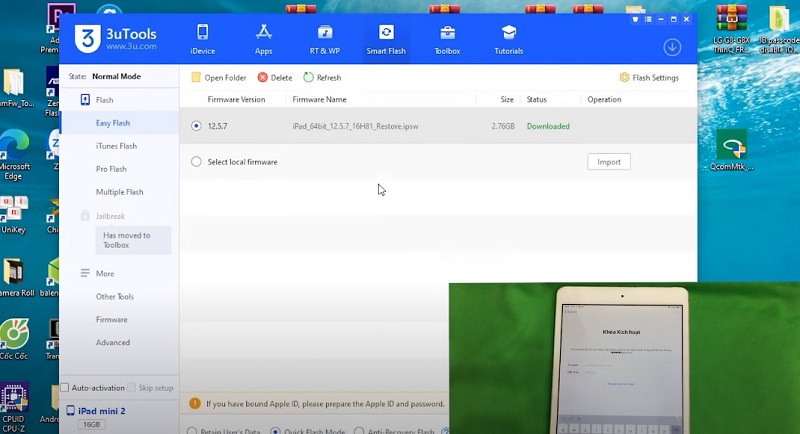Open Flash Settings
Viewport: 800px width, 434px height.
coord(649,78)
